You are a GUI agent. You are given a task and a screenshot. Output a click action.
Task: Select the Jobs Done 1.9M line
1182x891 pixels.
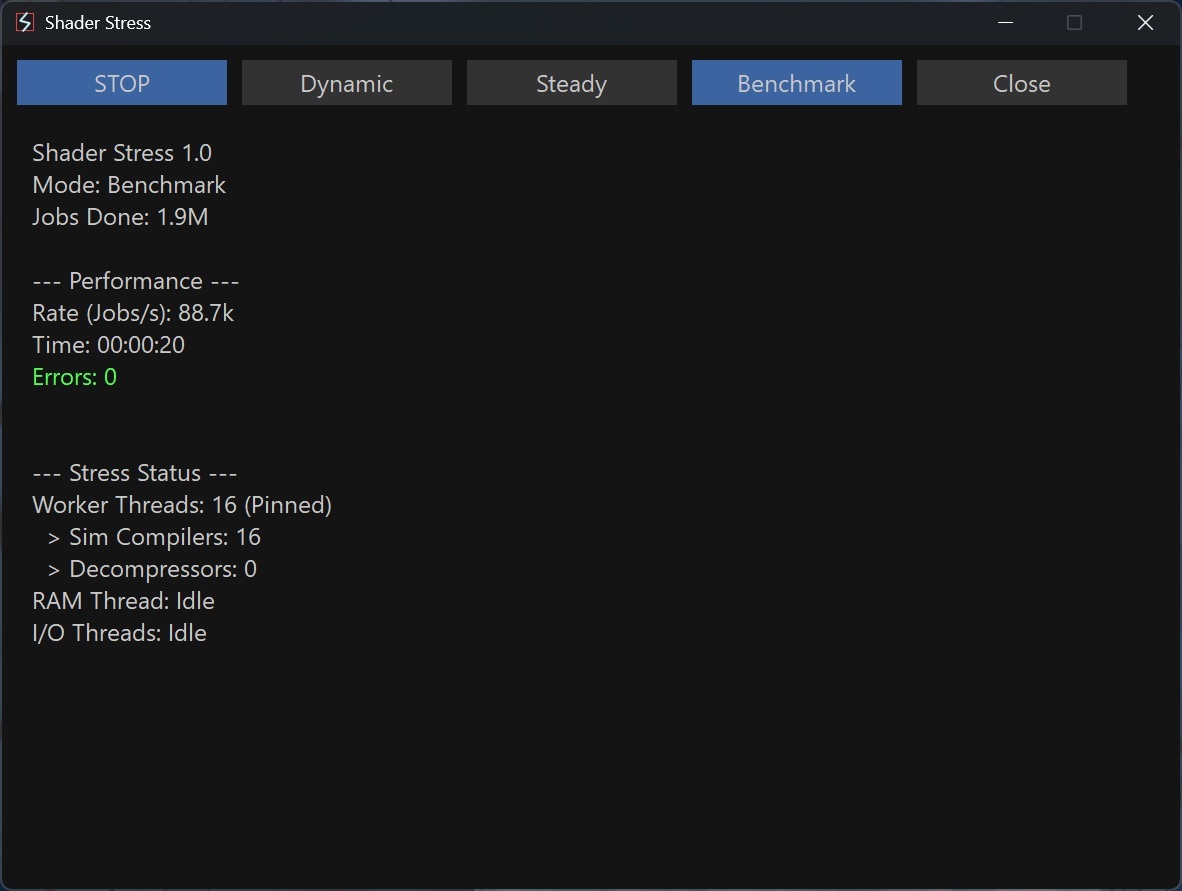click(120, 217)
